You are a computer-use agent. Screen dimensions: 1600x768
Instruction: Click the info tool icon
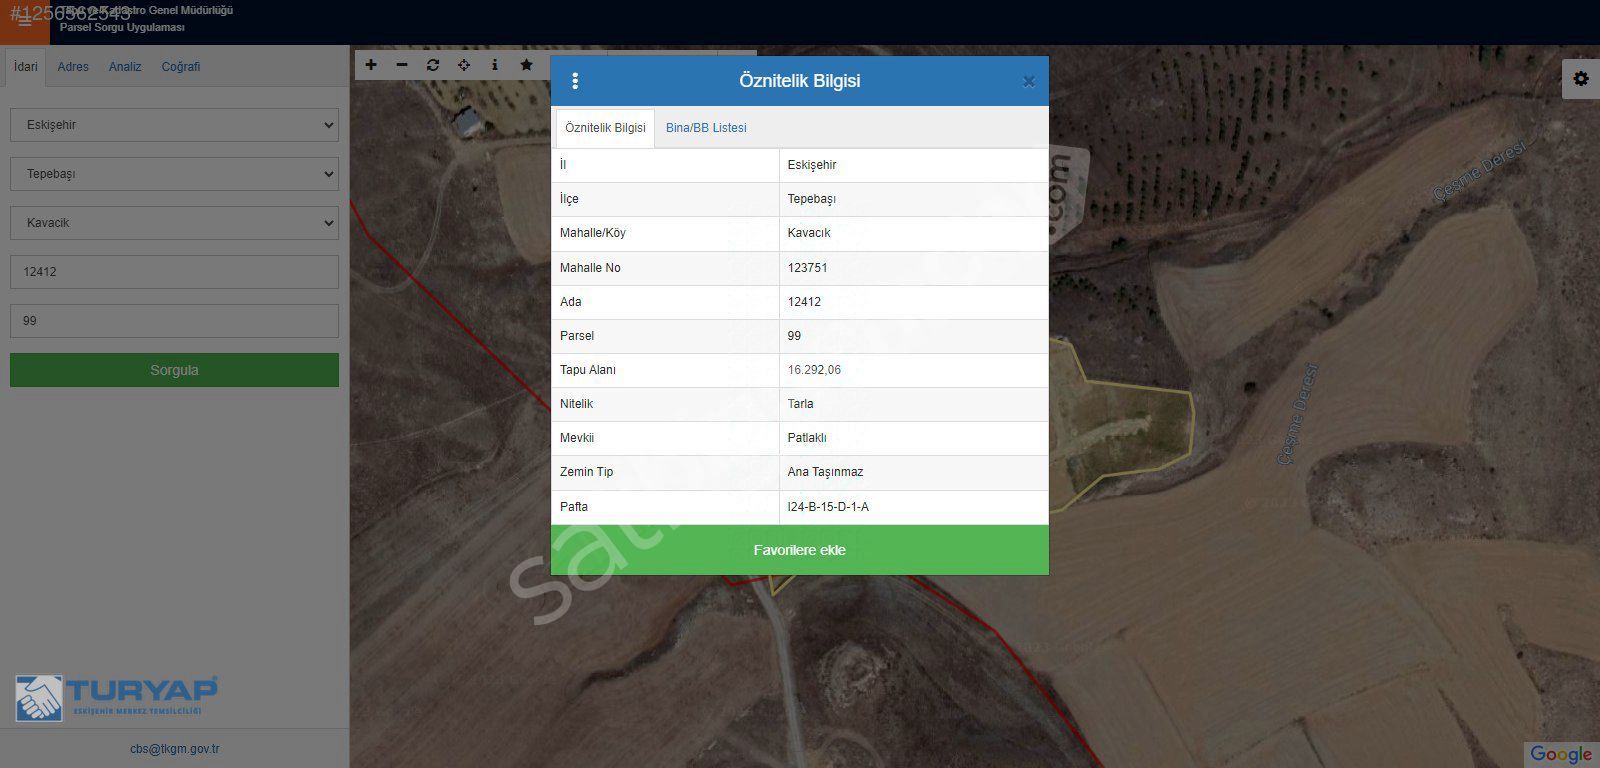tap(495, 65)
